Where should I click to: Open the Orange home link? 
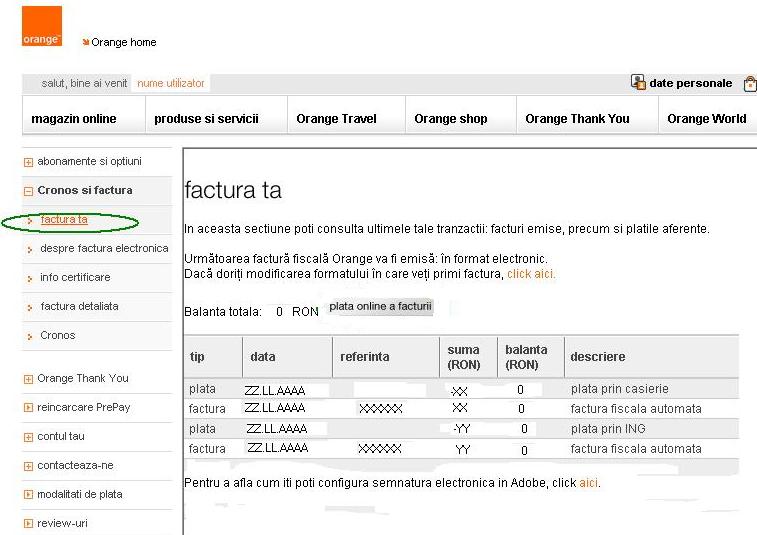coord(124,42)
